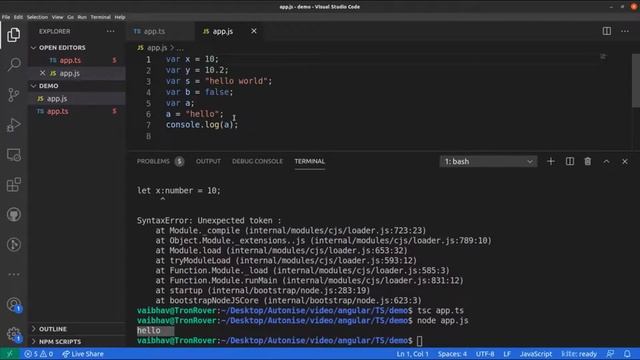Open the GitLens activity bar icon

(x=13, y=244)
